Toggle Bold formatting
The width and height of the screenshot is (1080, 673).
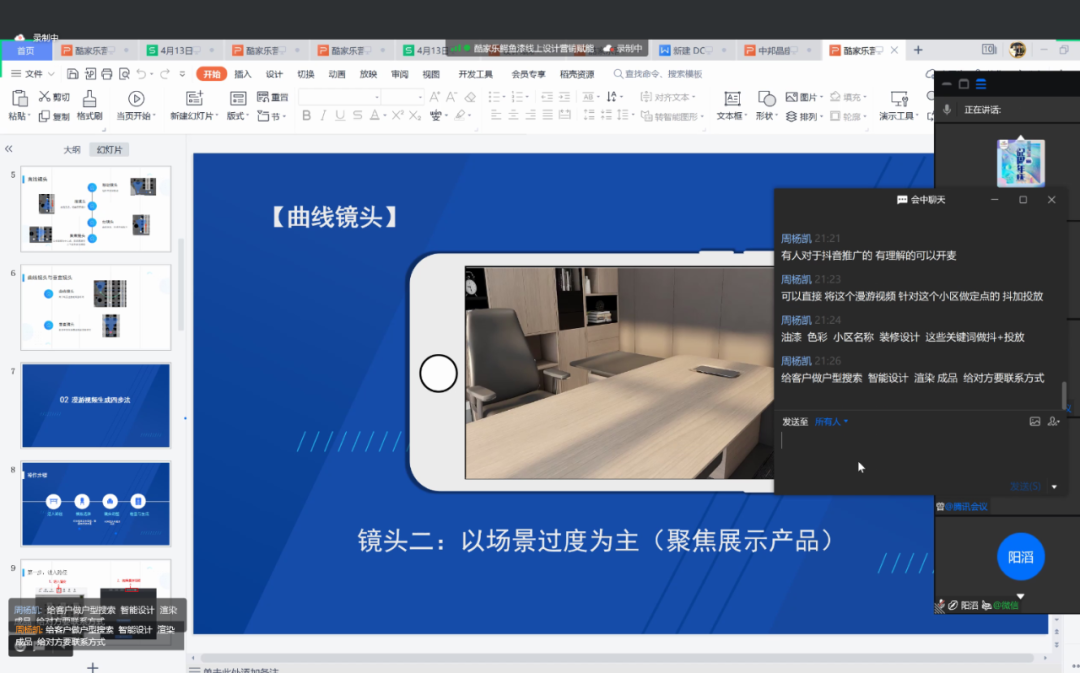point(307,116)
